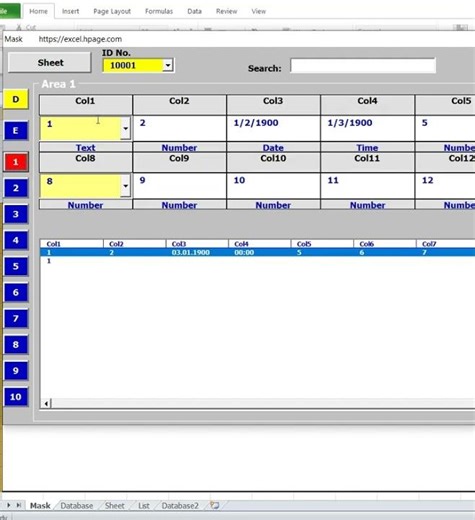Click the Col6 list column header

(385, 244)
